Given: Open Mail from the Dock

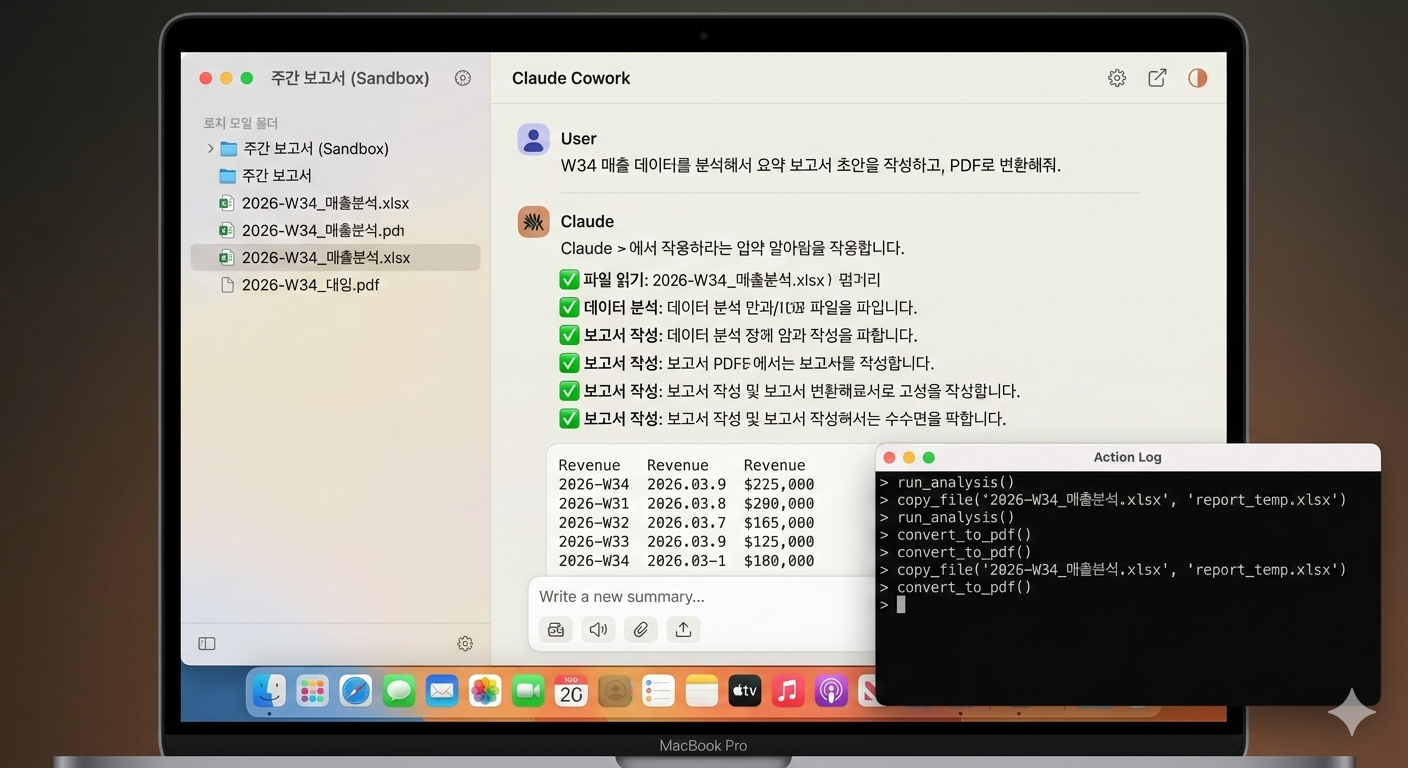Looking at the screenshot, I should 442,691.
